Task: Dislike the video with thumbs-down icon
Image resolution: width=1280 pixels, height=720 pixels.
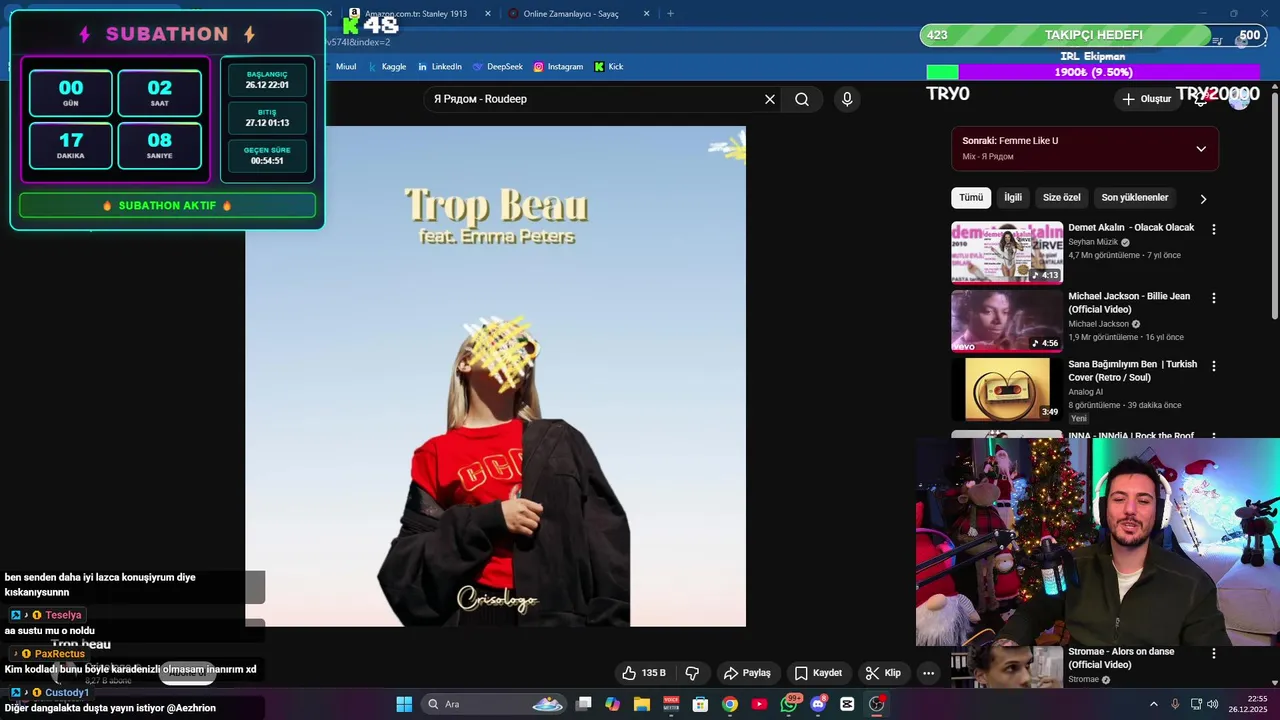Action: pos(692,673)
